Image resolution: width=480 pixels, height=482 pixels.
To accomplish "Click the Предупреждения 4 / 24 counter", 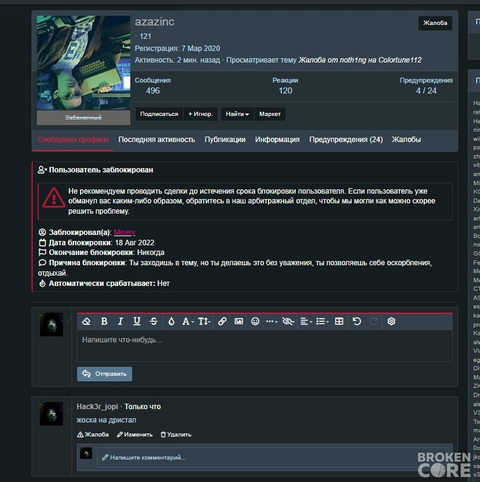I will 426,86.
